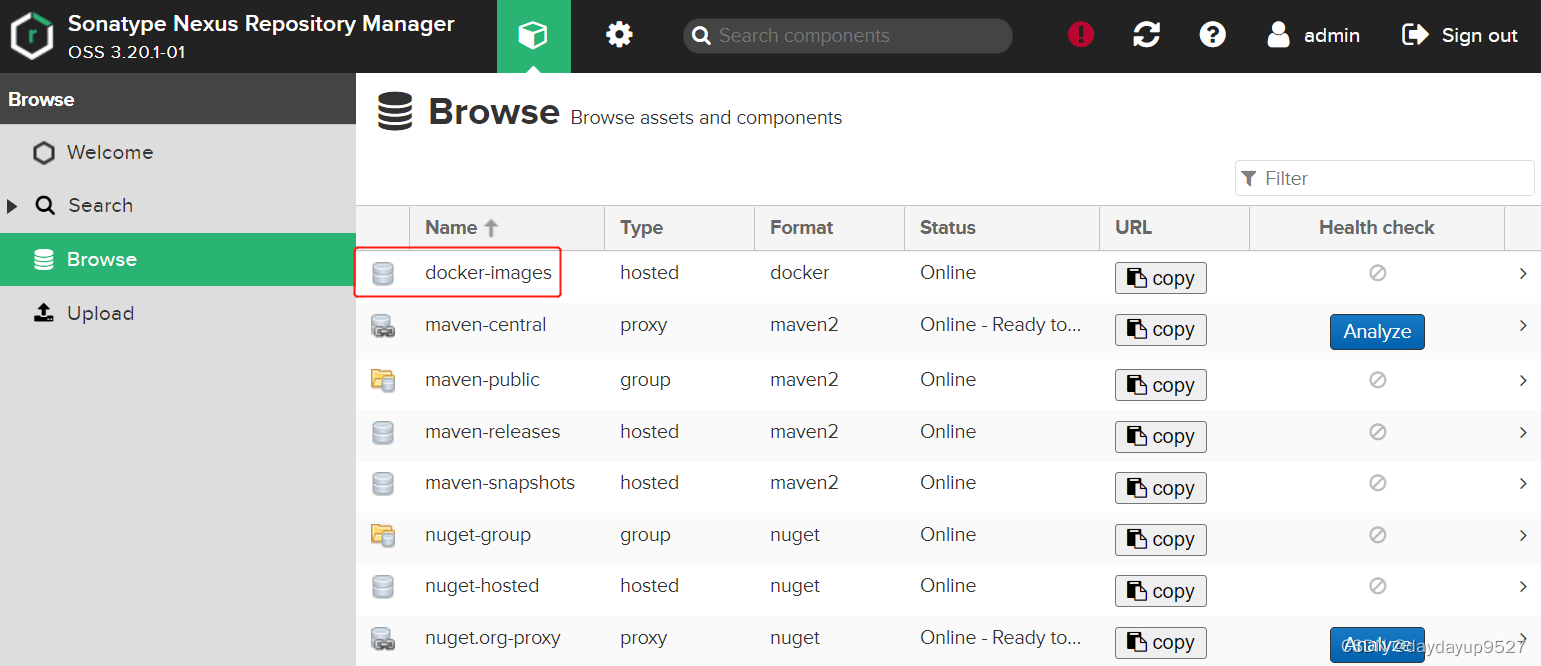Click the Search components field
The image size is (1541, 666).
pyautogui.click(x=848, y=36)
